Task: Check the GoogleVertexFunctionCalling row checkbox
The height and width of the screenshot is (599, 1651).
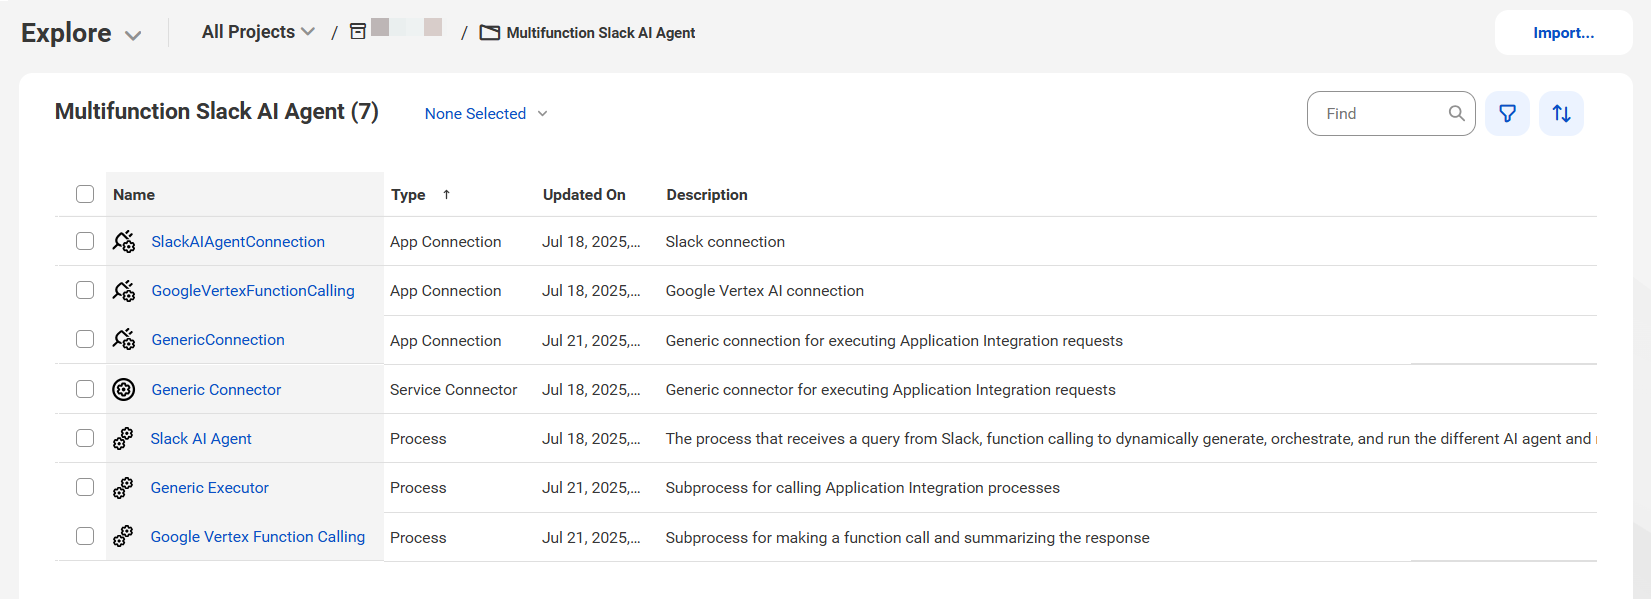Action: click(85, 290)
